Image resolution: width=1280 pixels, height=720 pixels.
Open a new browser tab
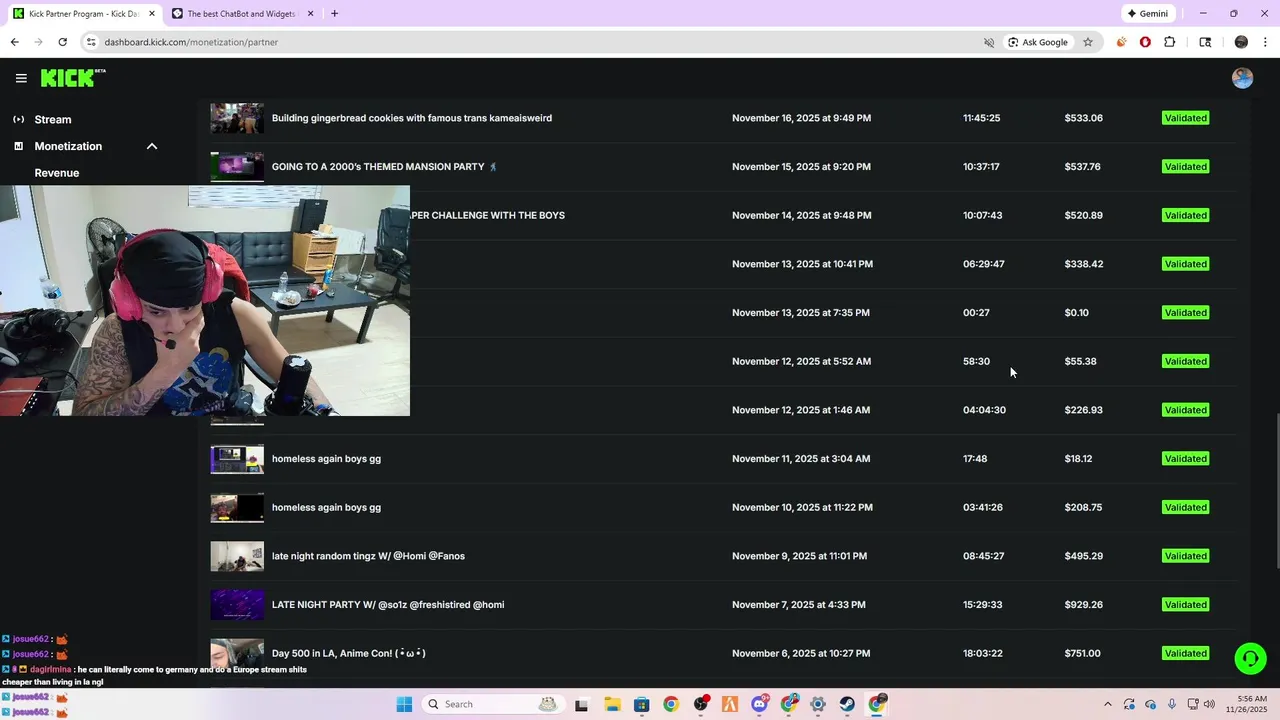pos(334,14)
